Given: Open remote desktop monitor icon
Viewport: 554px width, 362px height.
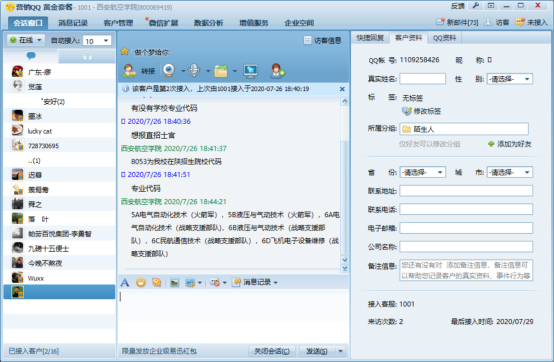Looking at the screenshot, I should 251,71.
